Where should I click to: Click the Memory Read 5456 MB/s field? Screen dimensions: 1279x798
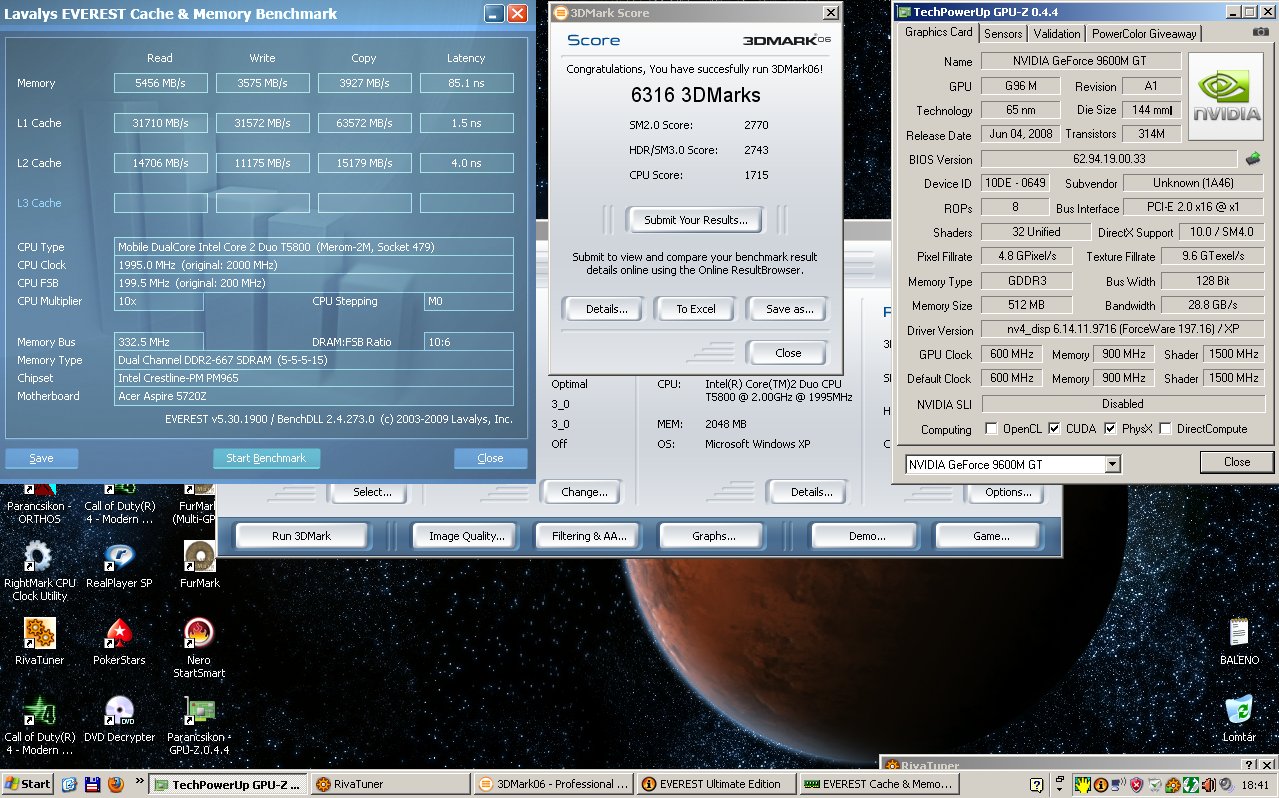[x=160, y=83]
